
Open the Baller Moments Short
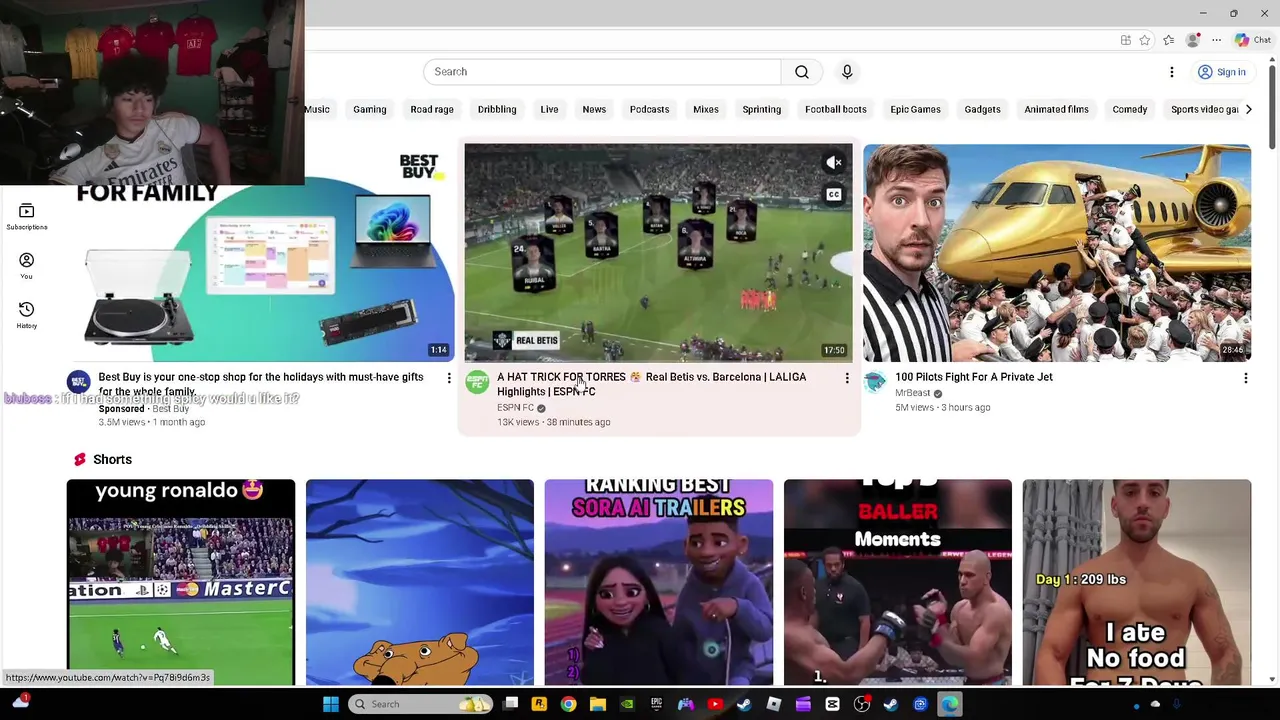point(898,582)
